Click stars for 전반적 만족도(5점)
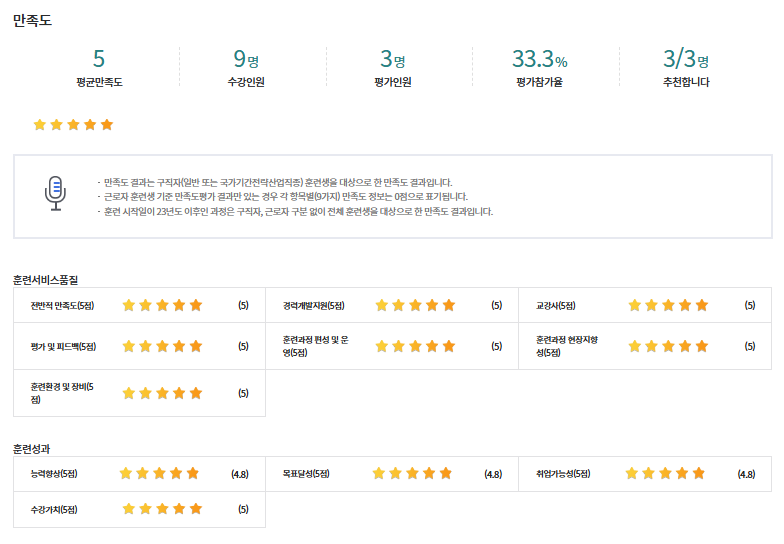784x544 pixels. 162,305
